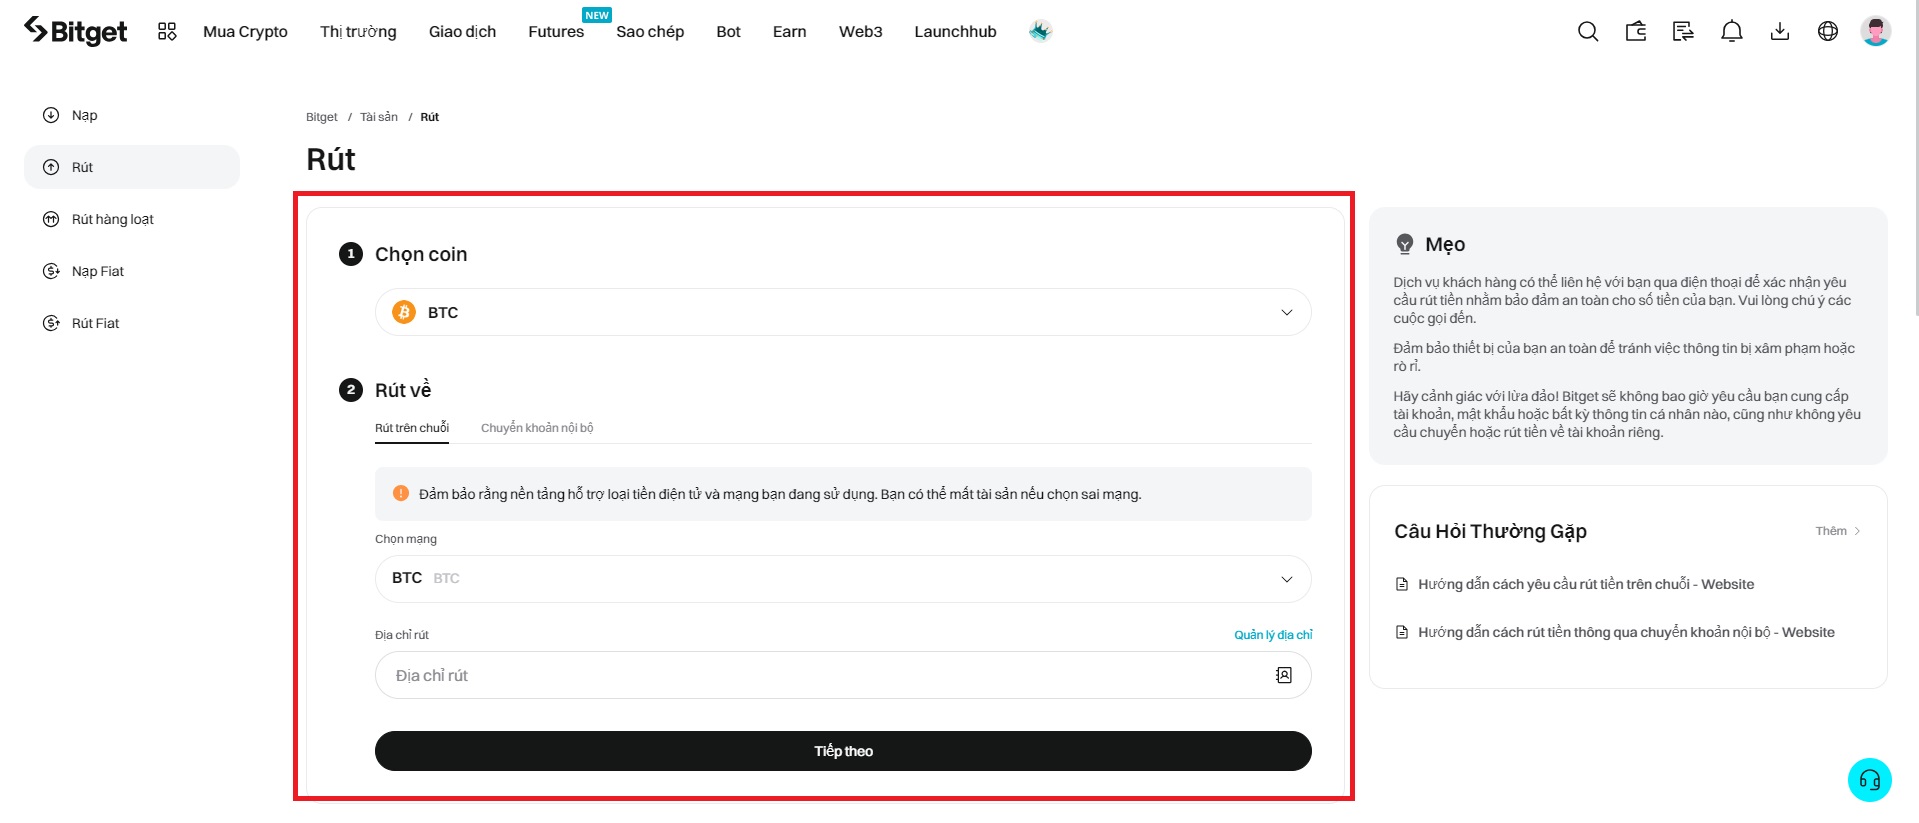Click the Tiếp theo button

(x=843, y=751)
